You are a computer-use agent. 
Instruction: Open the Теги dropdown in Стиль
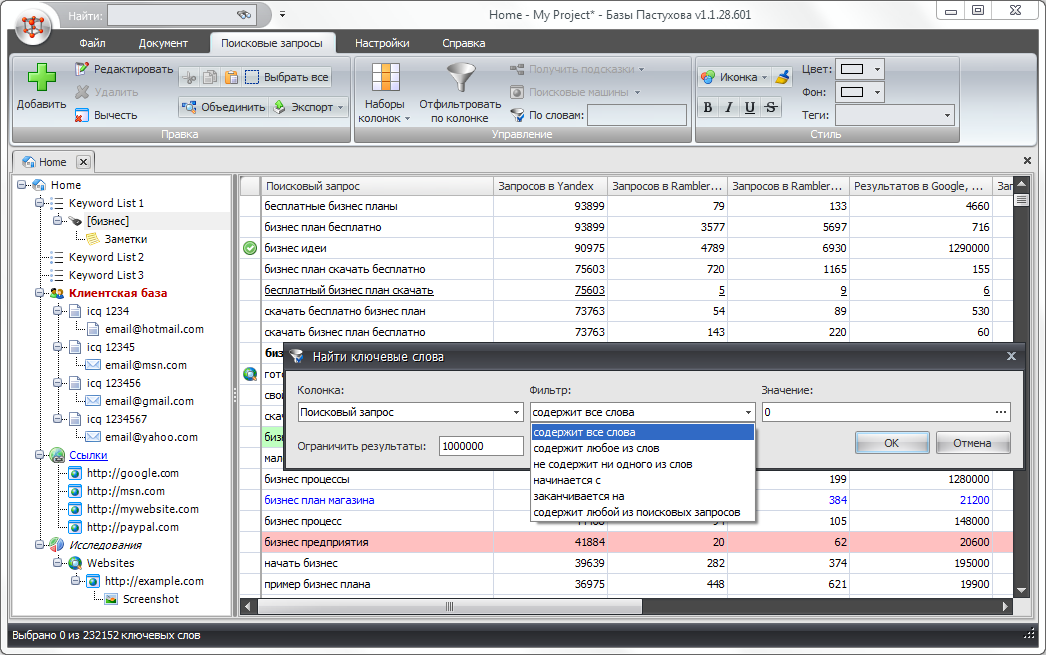tap(947, 116)
